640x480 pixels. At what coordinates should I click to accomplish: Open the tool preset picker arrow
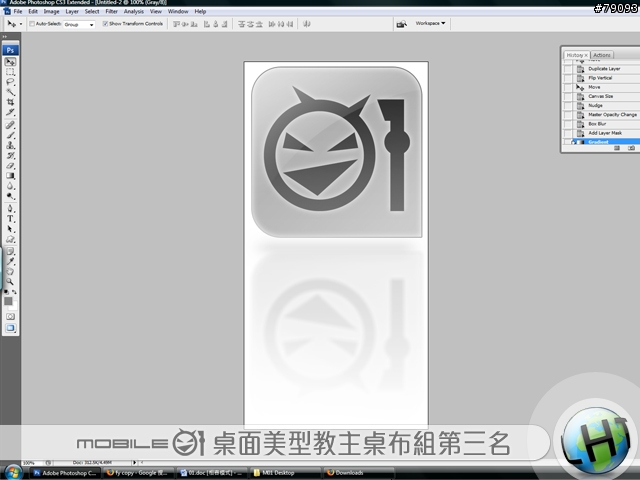[x=21, y=24]
